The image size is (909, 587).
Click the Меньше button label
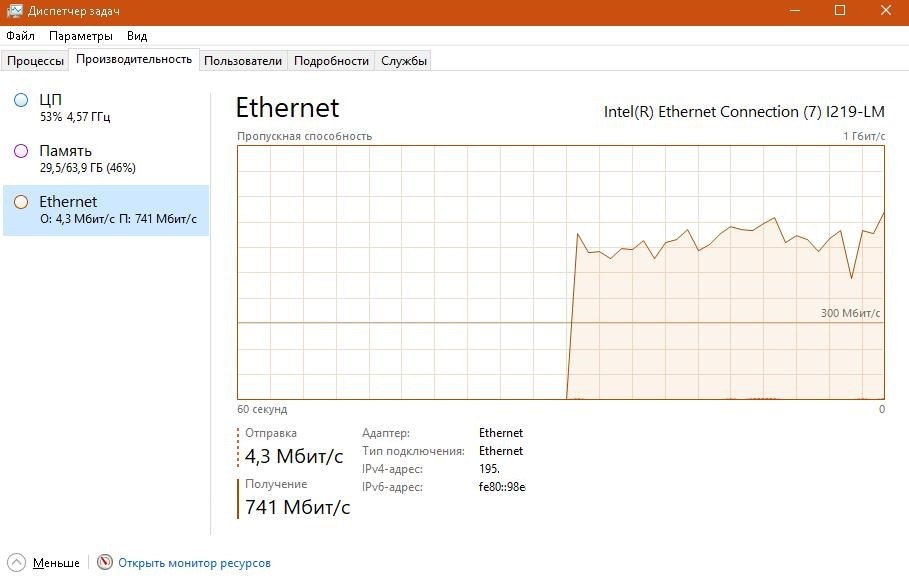56,563
